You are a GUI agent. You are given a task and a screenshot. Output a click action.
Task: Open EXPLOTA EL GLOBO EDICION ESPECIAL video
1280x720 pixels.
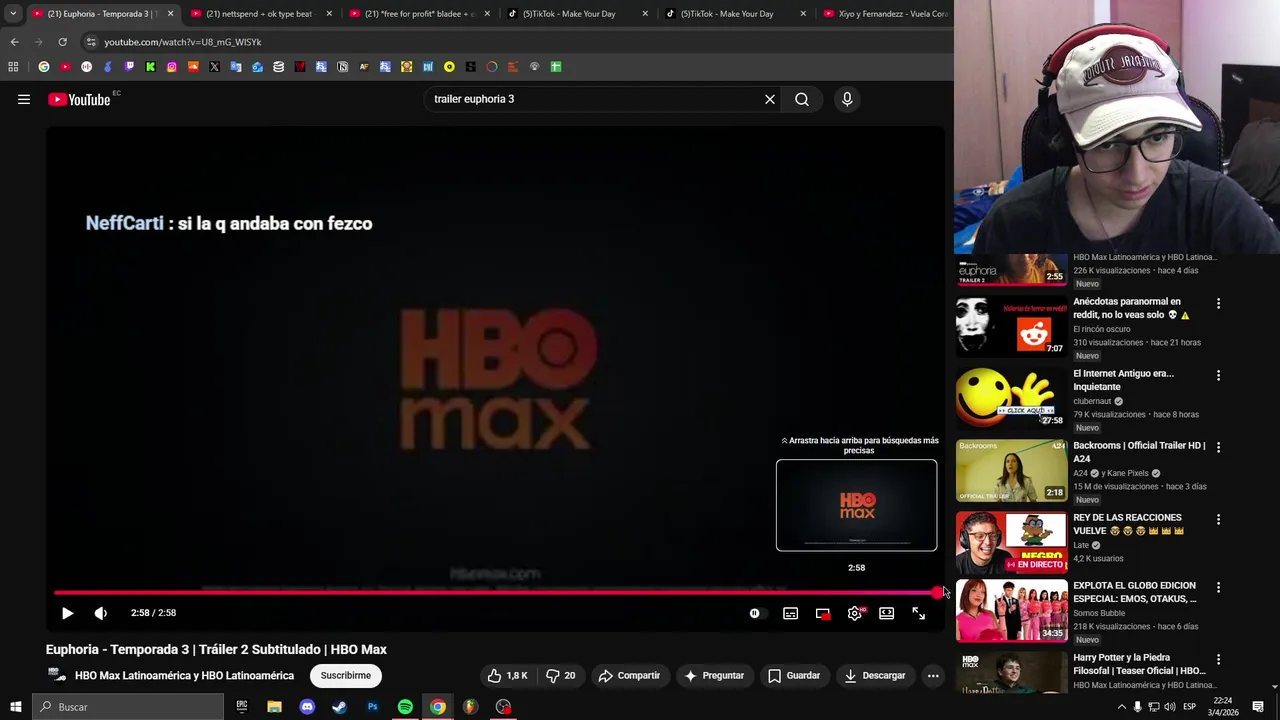(1011, 610)
